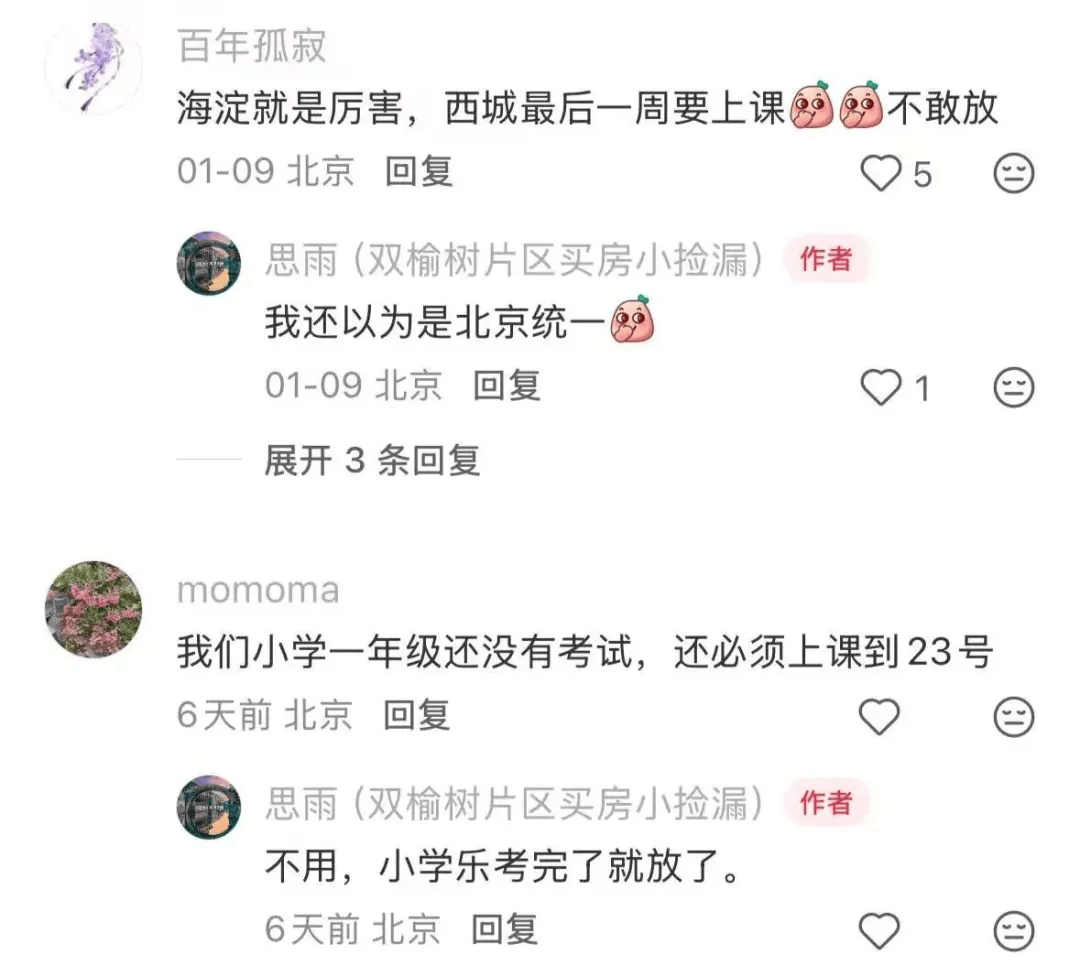The height and width of the screenshot is (977, 1080).
Task: Open 思雨 username link in first reply
Action: point(515,260)
